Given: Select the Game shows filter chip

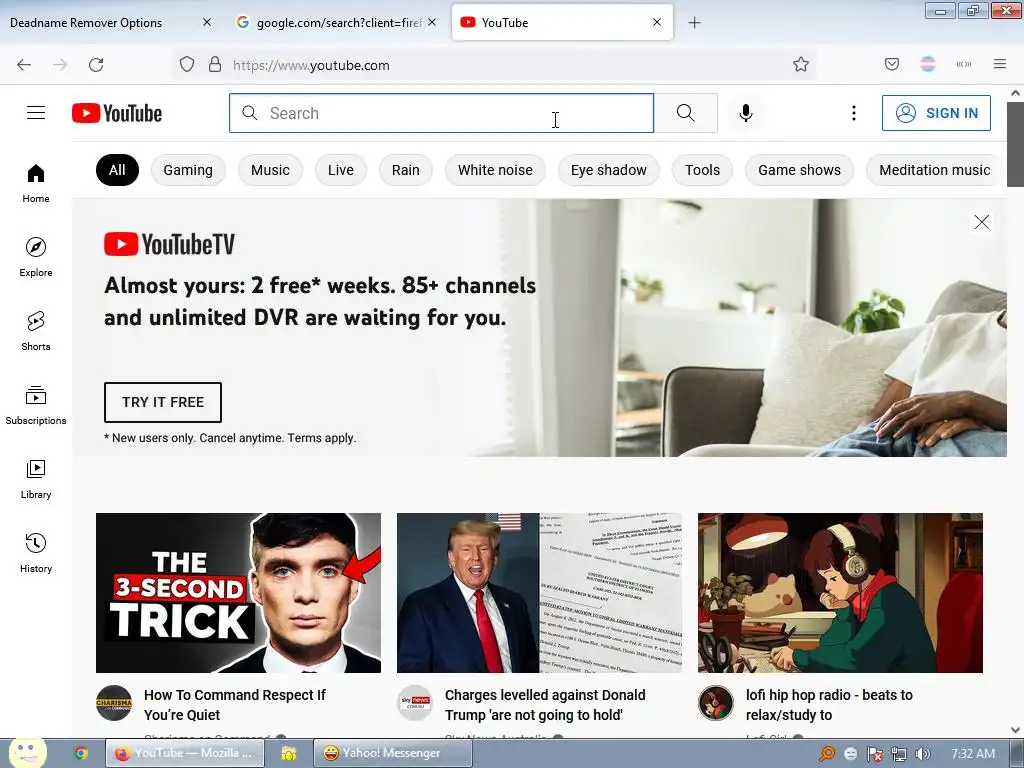Looking at the screenshot, I should (799, 170).
